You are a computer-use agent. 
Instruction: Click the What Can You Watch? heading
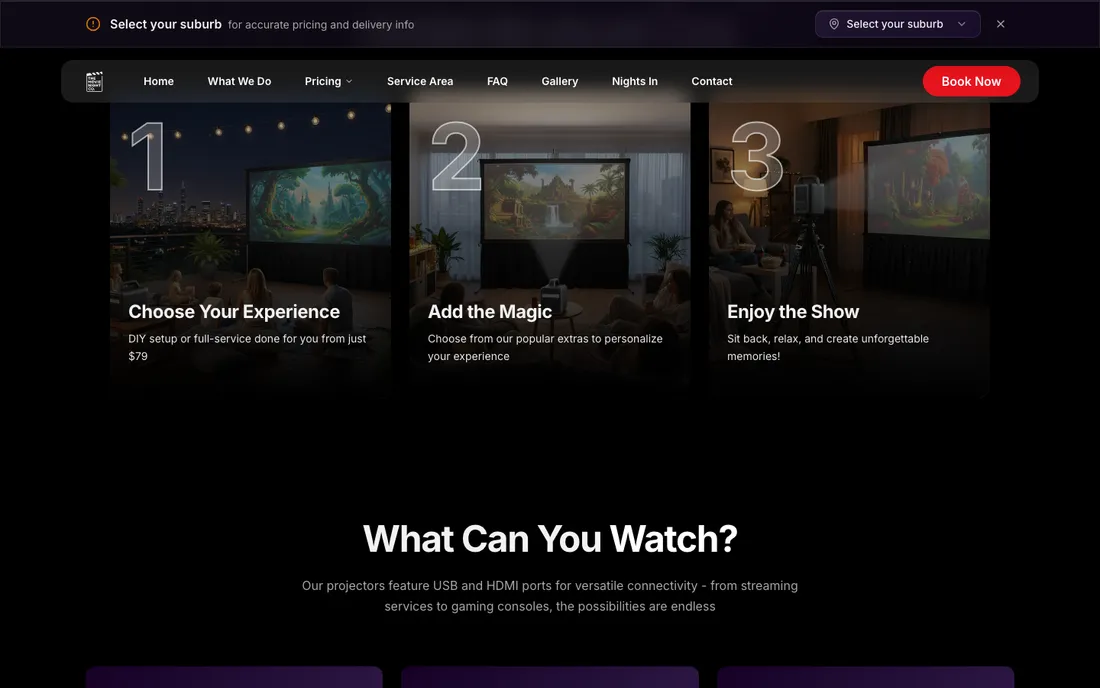(550, 539)
